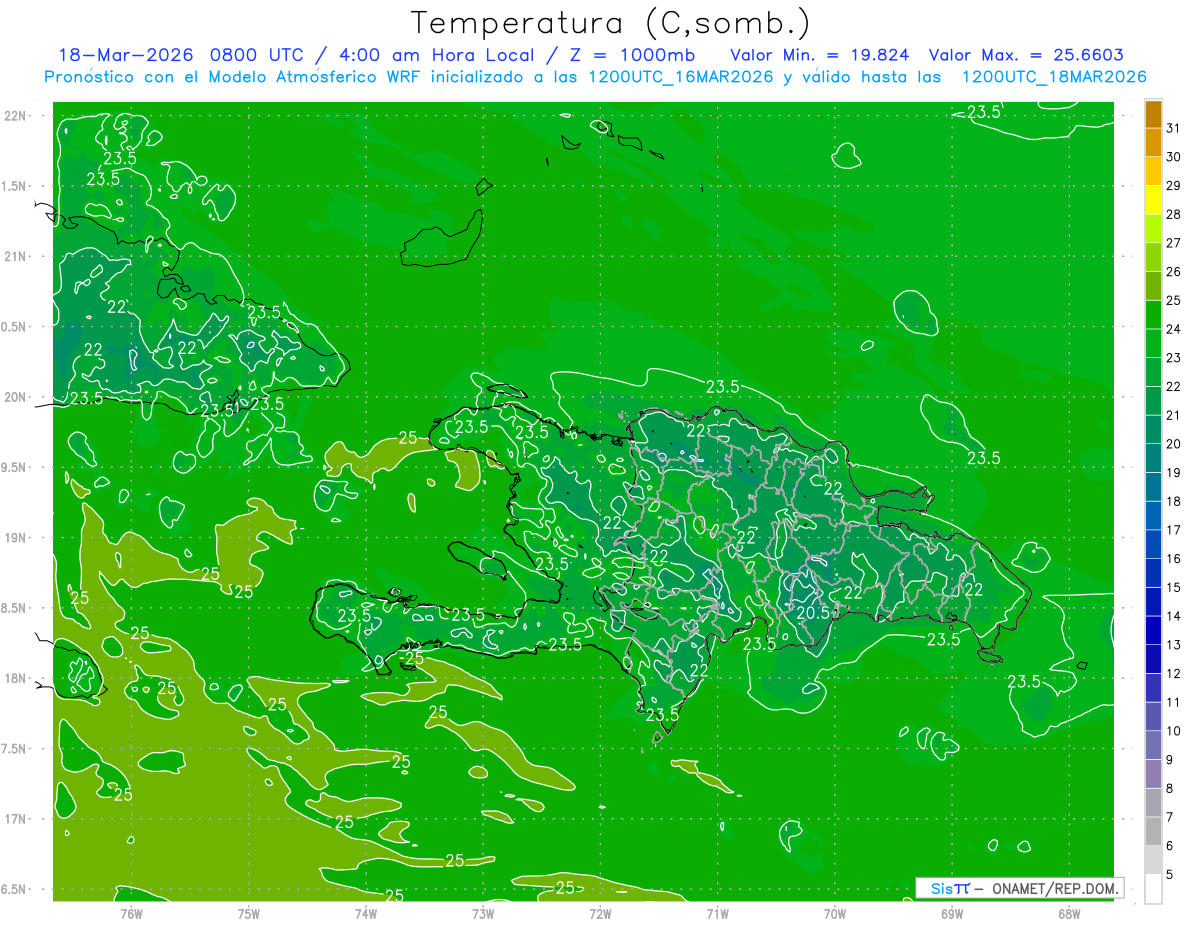This screenshot has height=927, width=1200.
Task: Click the '19N' latitude axis label
Action: coord(15,537)
